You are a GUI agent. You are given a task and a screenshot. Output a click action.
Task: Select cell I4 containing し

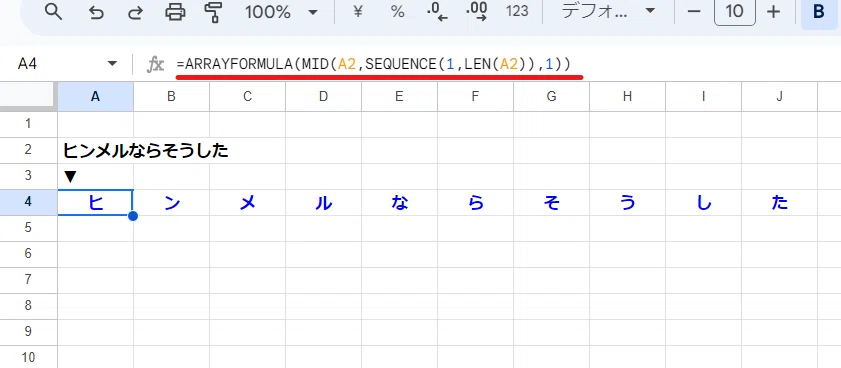pyautogui.click(x=704, y=203)
